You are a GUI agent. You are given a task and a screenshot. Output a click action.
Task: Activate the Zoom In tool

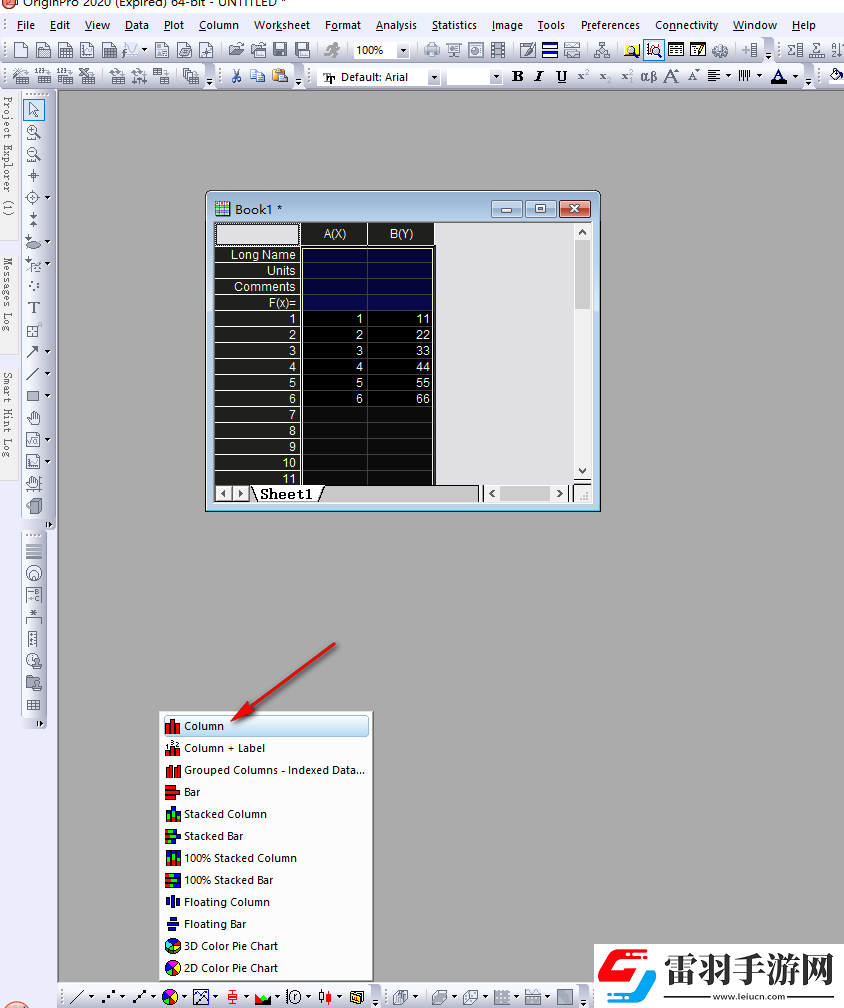click(x=34, y=132)
